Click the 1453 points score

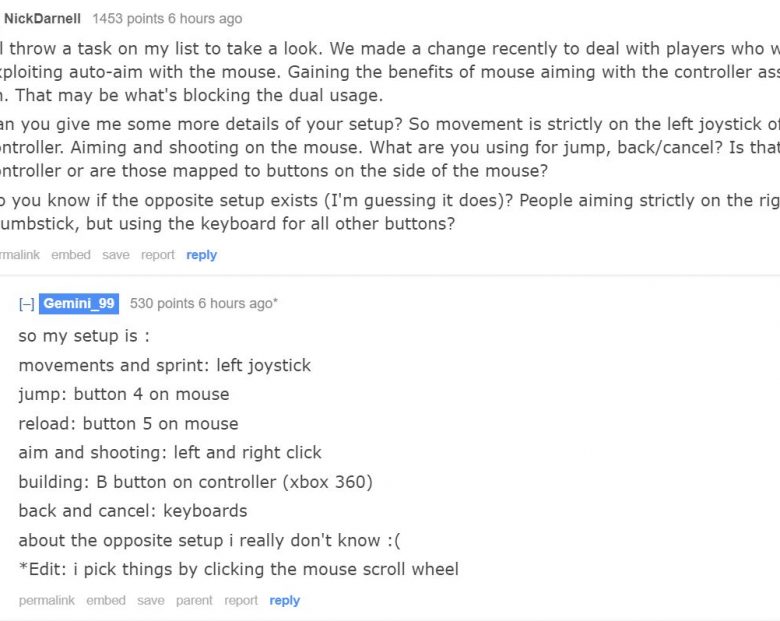[x=128, y=19]
